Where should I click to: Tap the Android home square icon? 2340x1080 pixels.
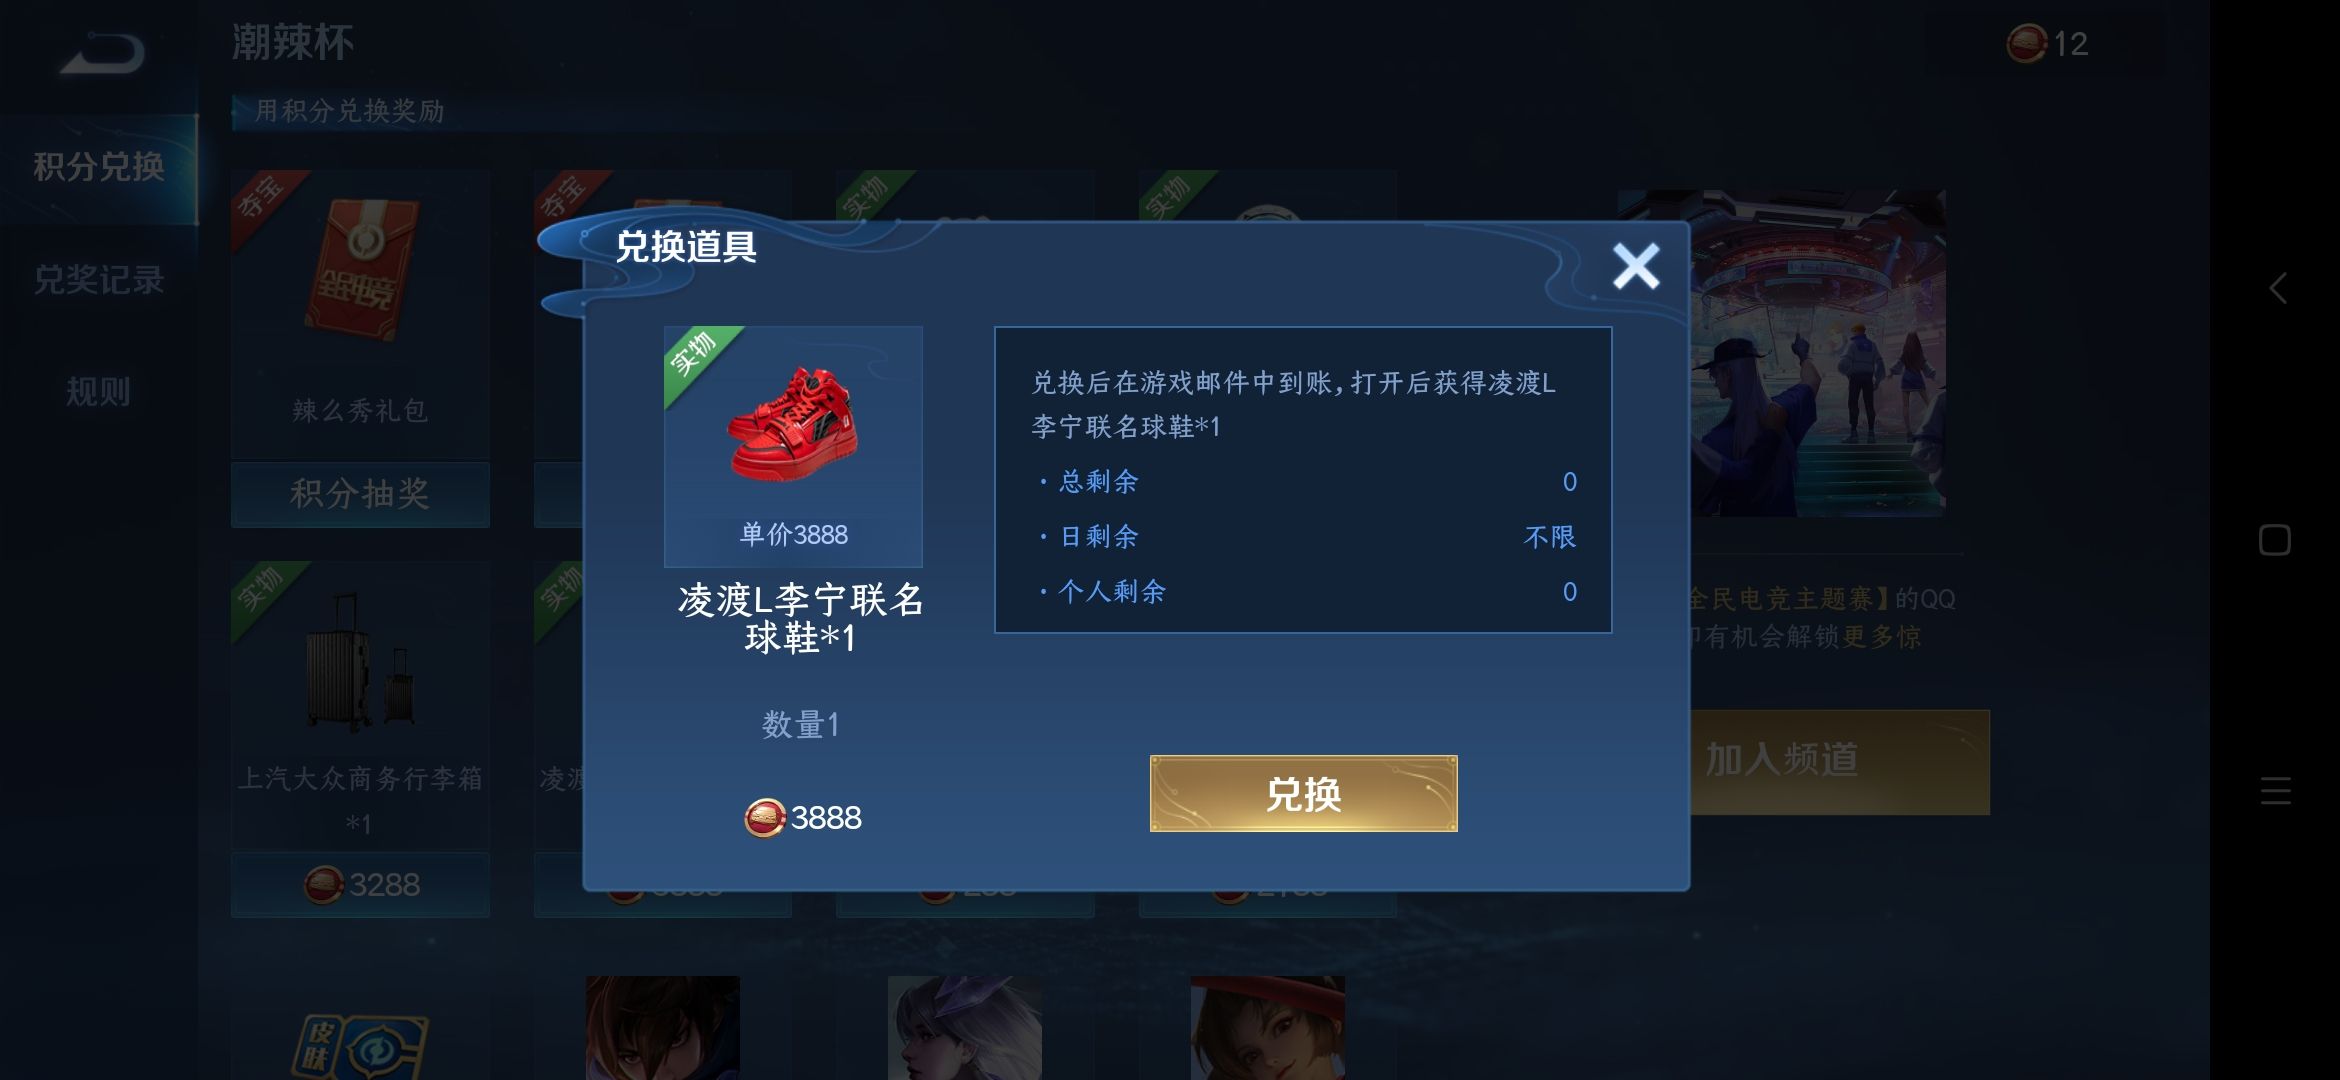tap(2275, 540)
